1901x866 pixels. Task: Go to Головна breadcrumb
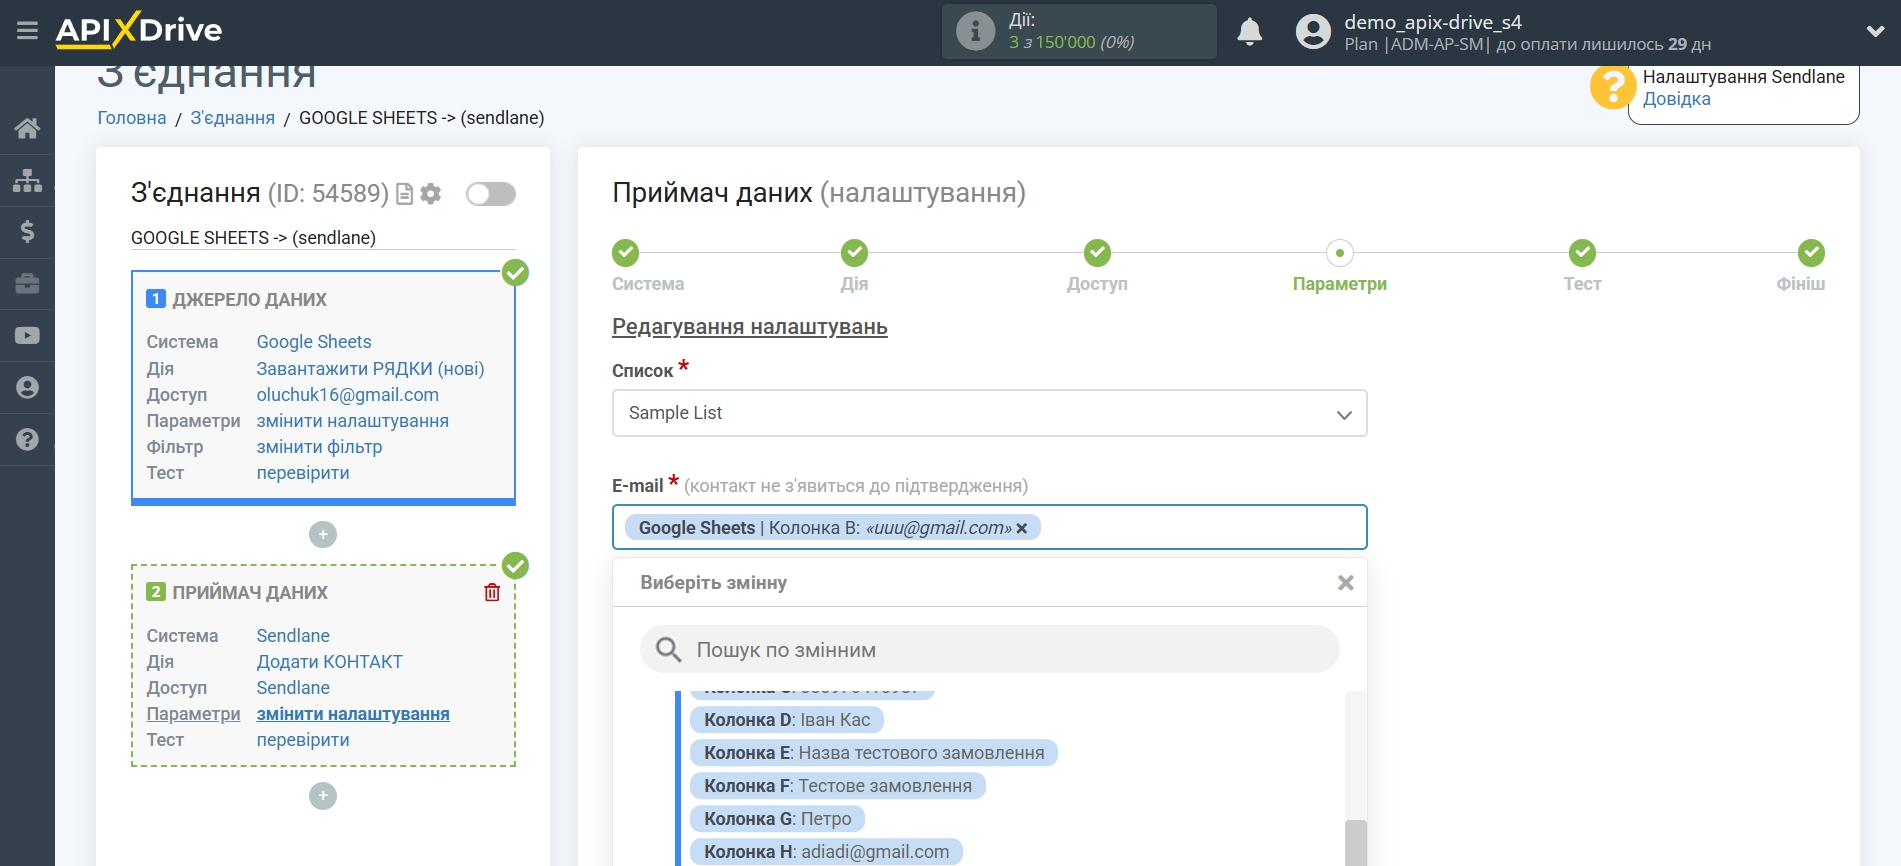tap(132, 118)
